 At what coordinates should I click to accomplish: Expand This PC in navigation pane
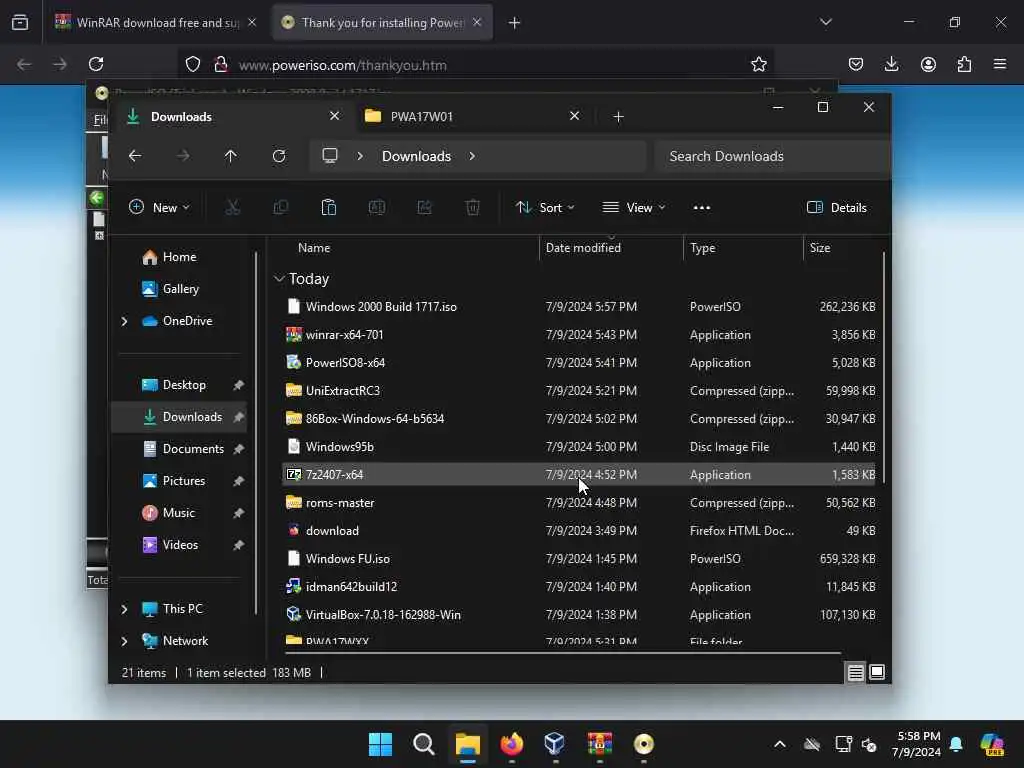[x=124, y=609]
